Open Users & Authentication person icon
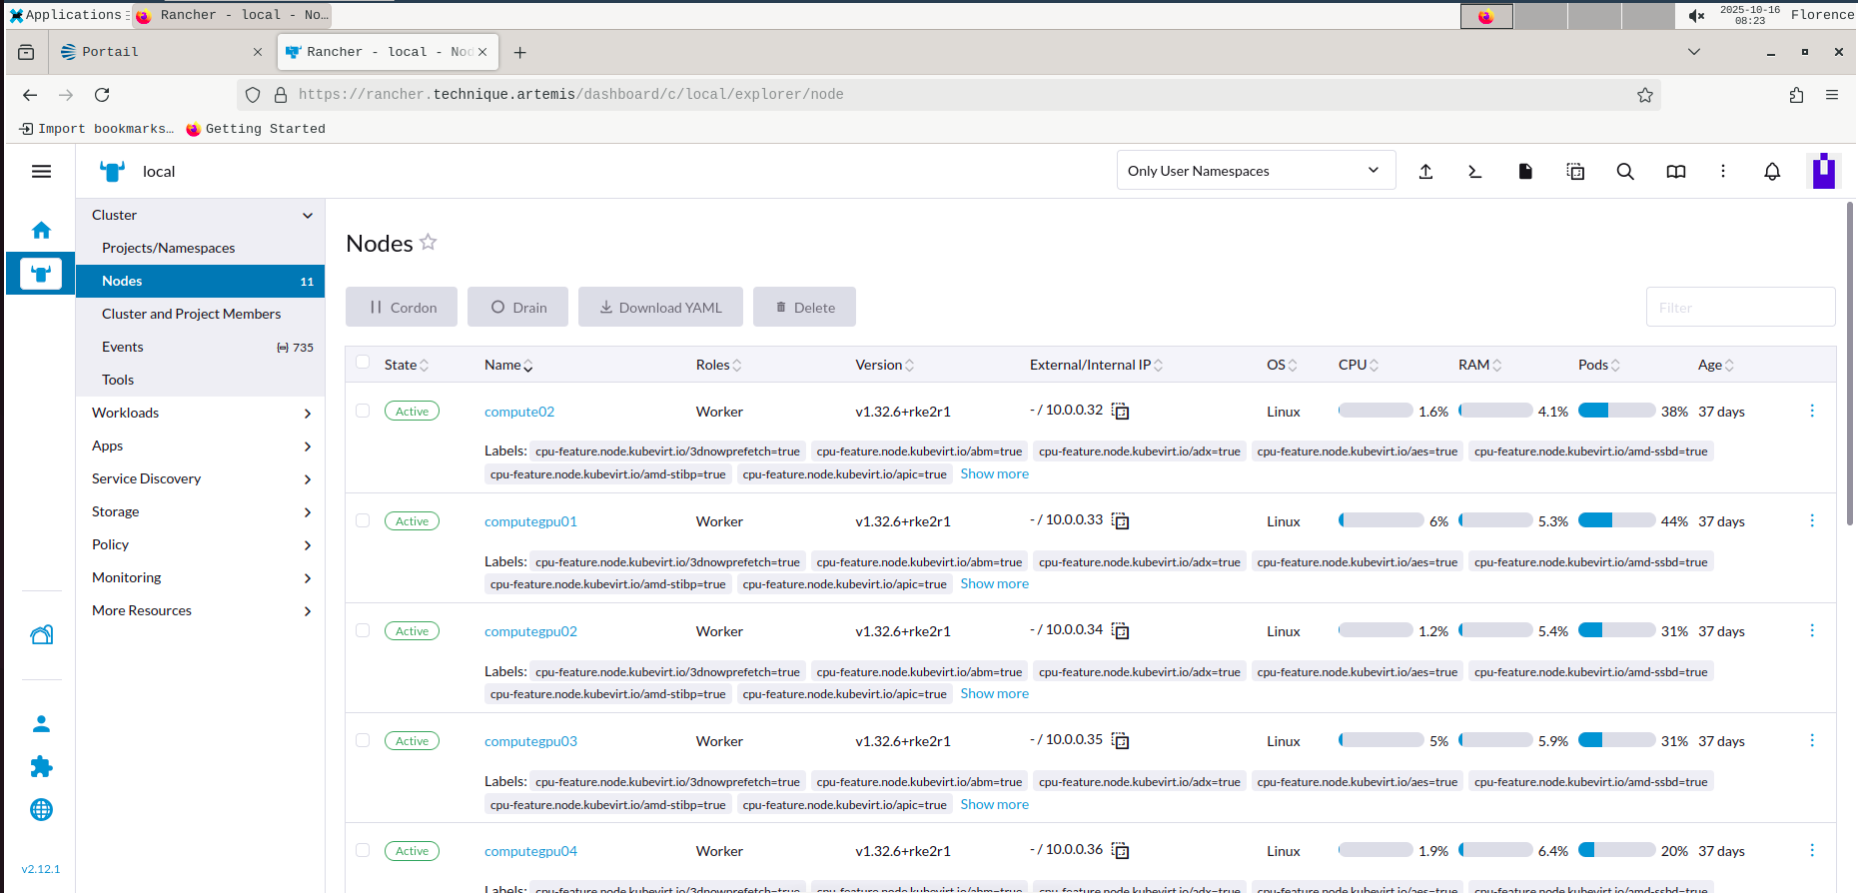This screenshot has width=1858, height=893. point(41,723)
